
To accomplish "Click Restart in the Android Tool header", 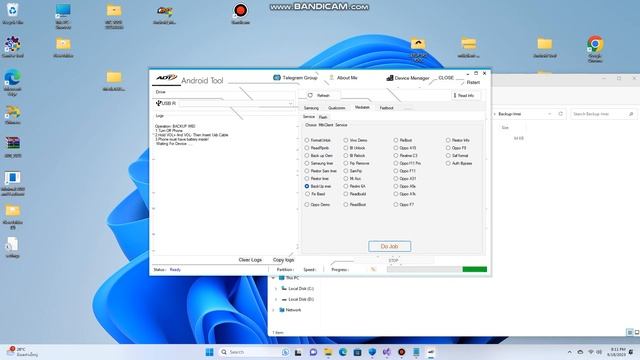I will pyautogui.click(x=473, y=82).
